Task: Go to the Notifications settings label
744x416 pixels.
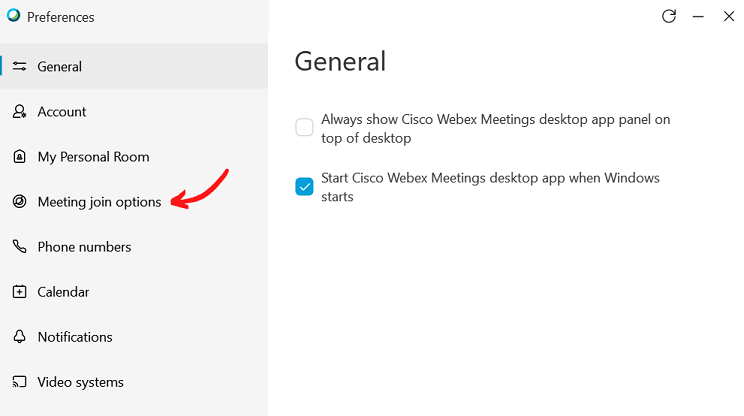Action: tap(75, 337)
